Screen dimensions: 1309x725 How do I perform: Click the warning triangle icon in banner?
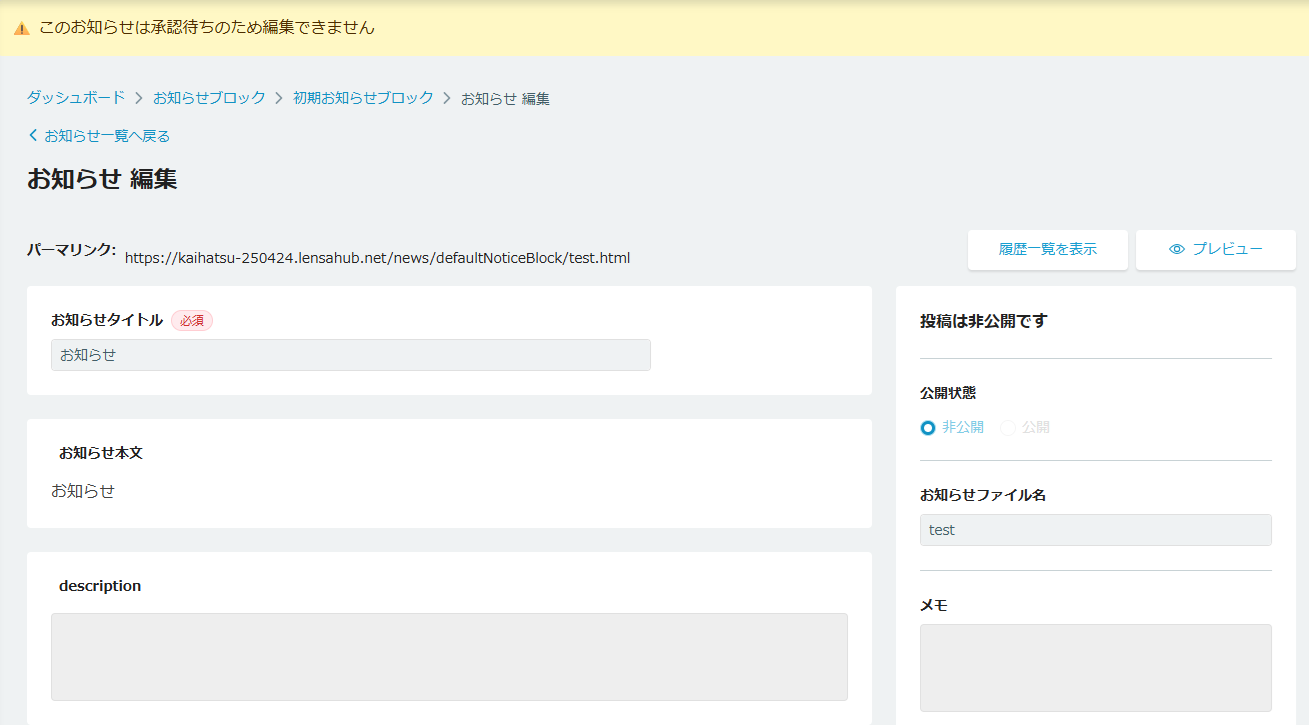[x=21, y=29]
